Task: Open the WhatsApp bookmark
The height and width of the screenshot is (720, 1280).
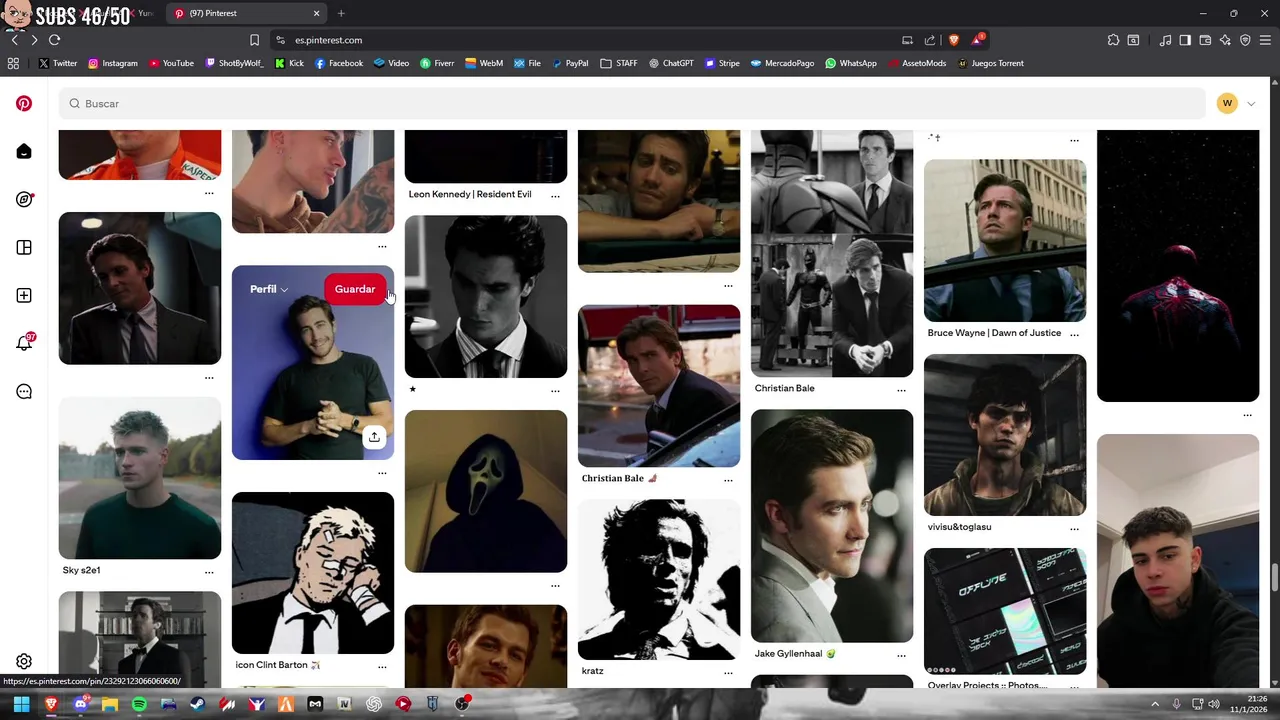Action: coord(851,63)
